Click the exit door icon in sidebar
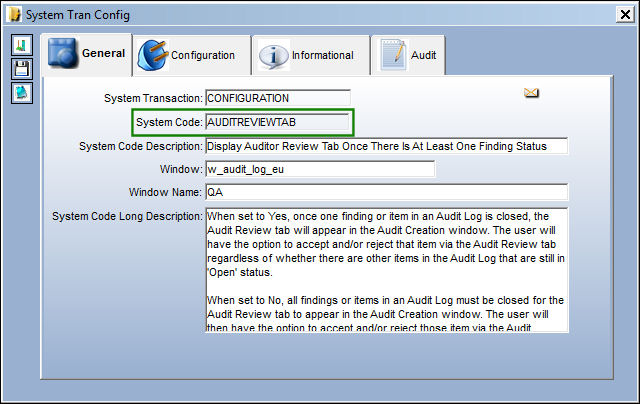The width and height of the screenshot is (640, 404). (22, 45)
